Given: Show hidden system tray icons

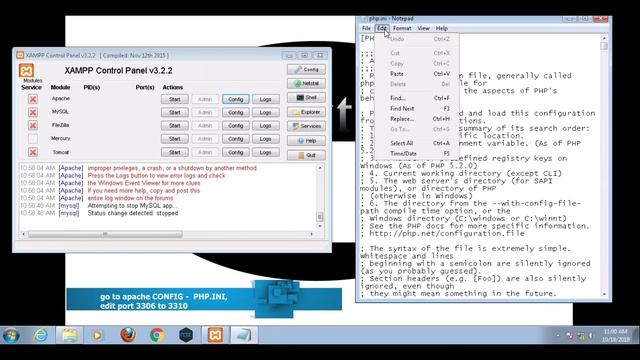Looking at the screenshot, I should [x=558, y=336].
